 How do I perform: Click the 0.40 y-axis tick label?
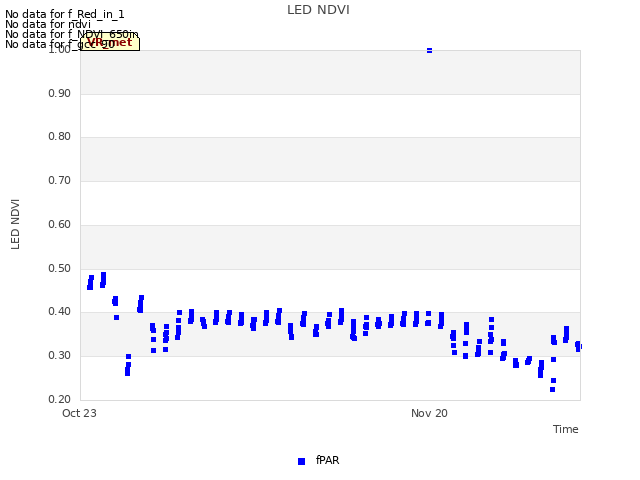60,311
